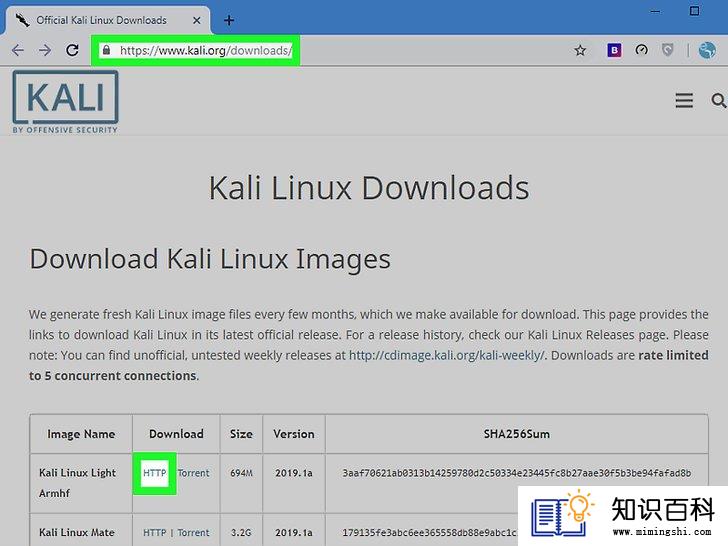
Task: Go back with the browser back arrow
Action: [18, 50]
